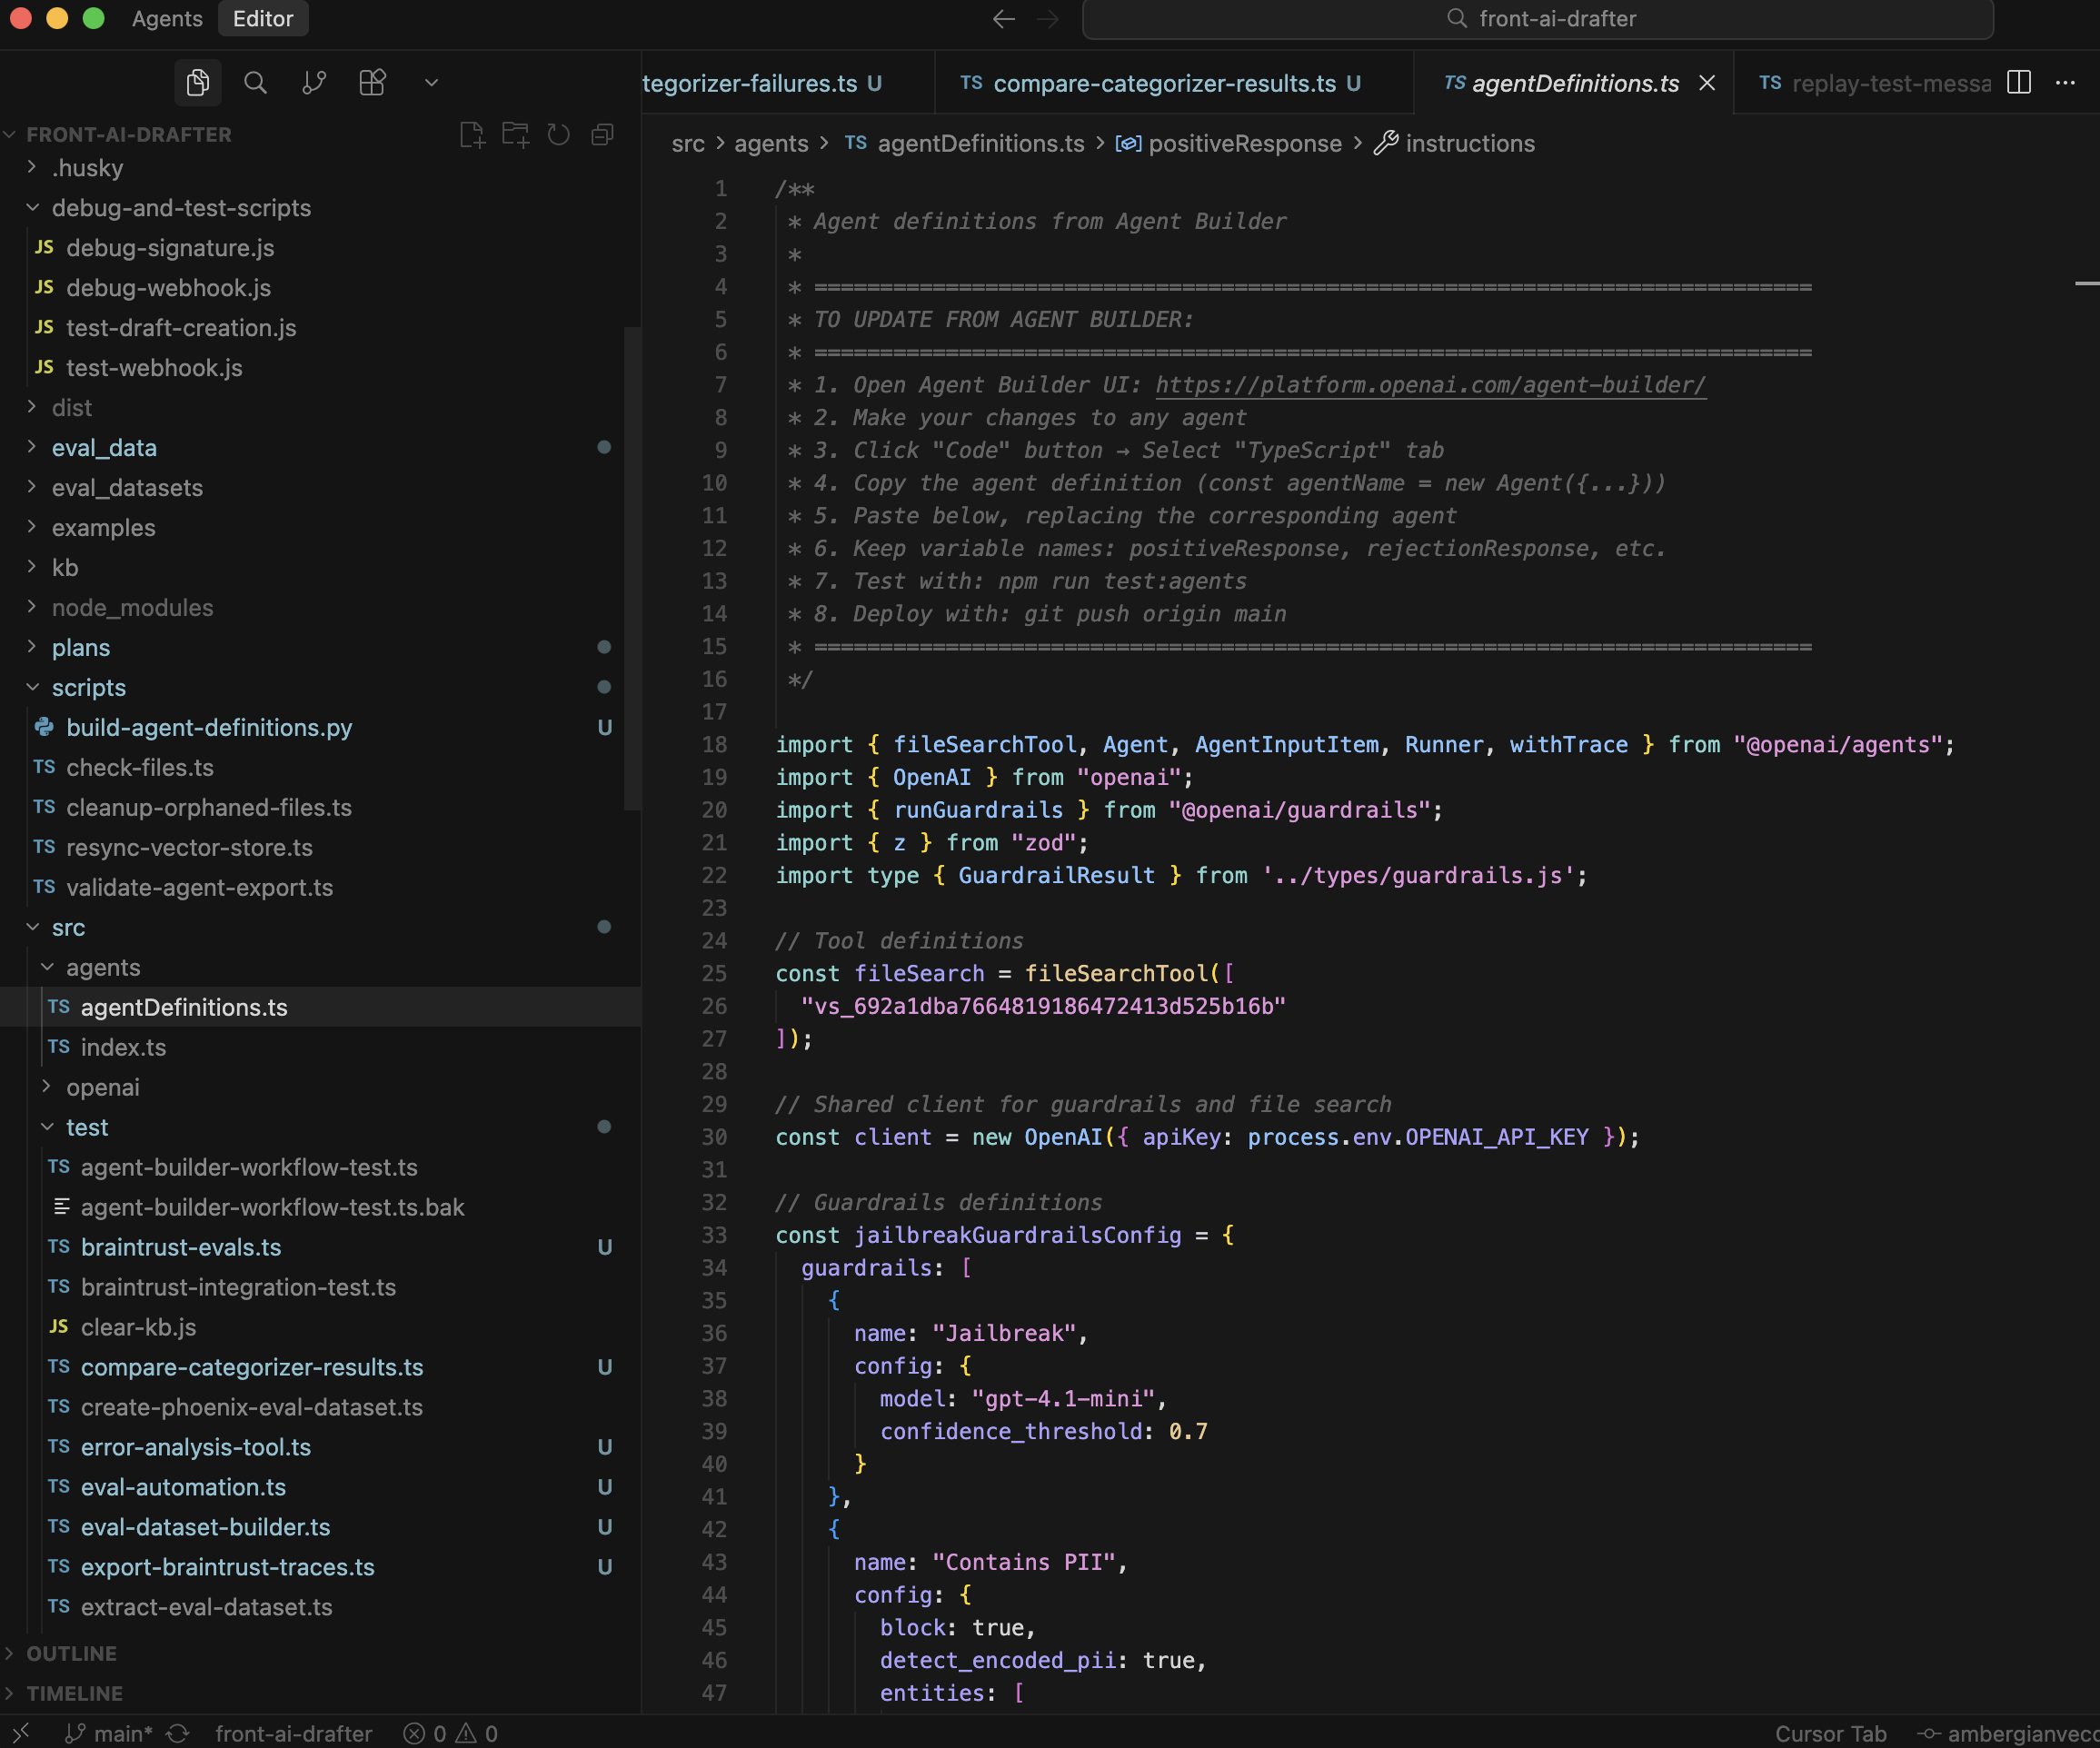
Task: Refresh the file explorer
Action: 558,133
